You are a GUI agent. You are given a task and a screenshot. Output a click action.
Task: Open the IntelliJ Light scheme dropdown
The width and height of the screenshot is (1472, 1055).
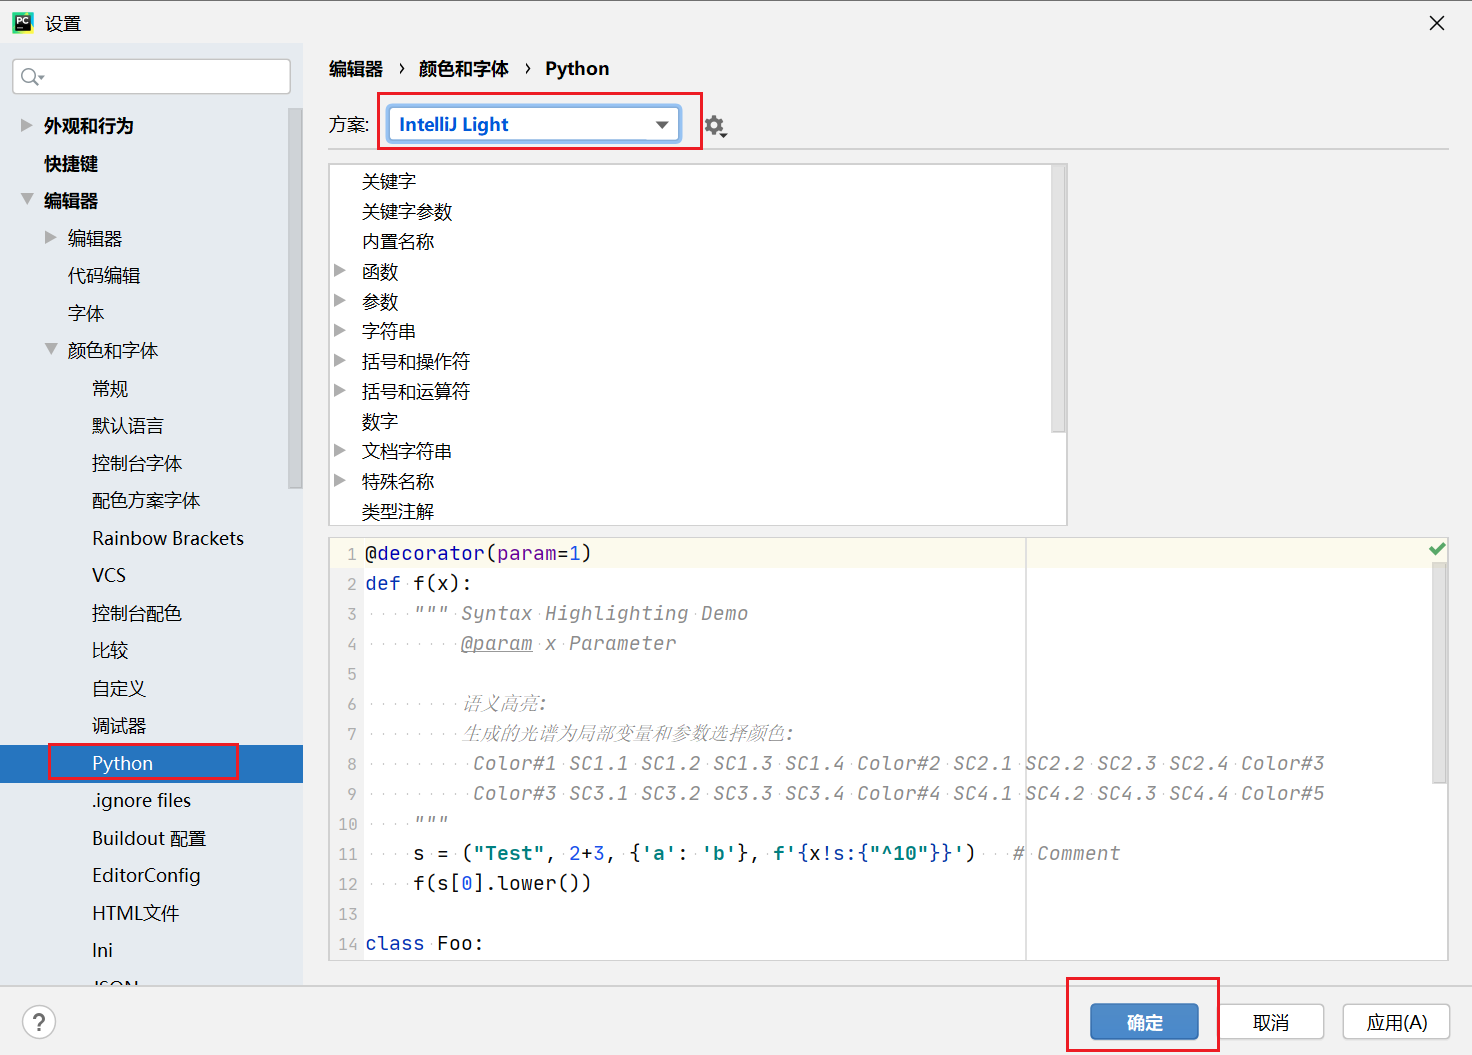[534, 124]
